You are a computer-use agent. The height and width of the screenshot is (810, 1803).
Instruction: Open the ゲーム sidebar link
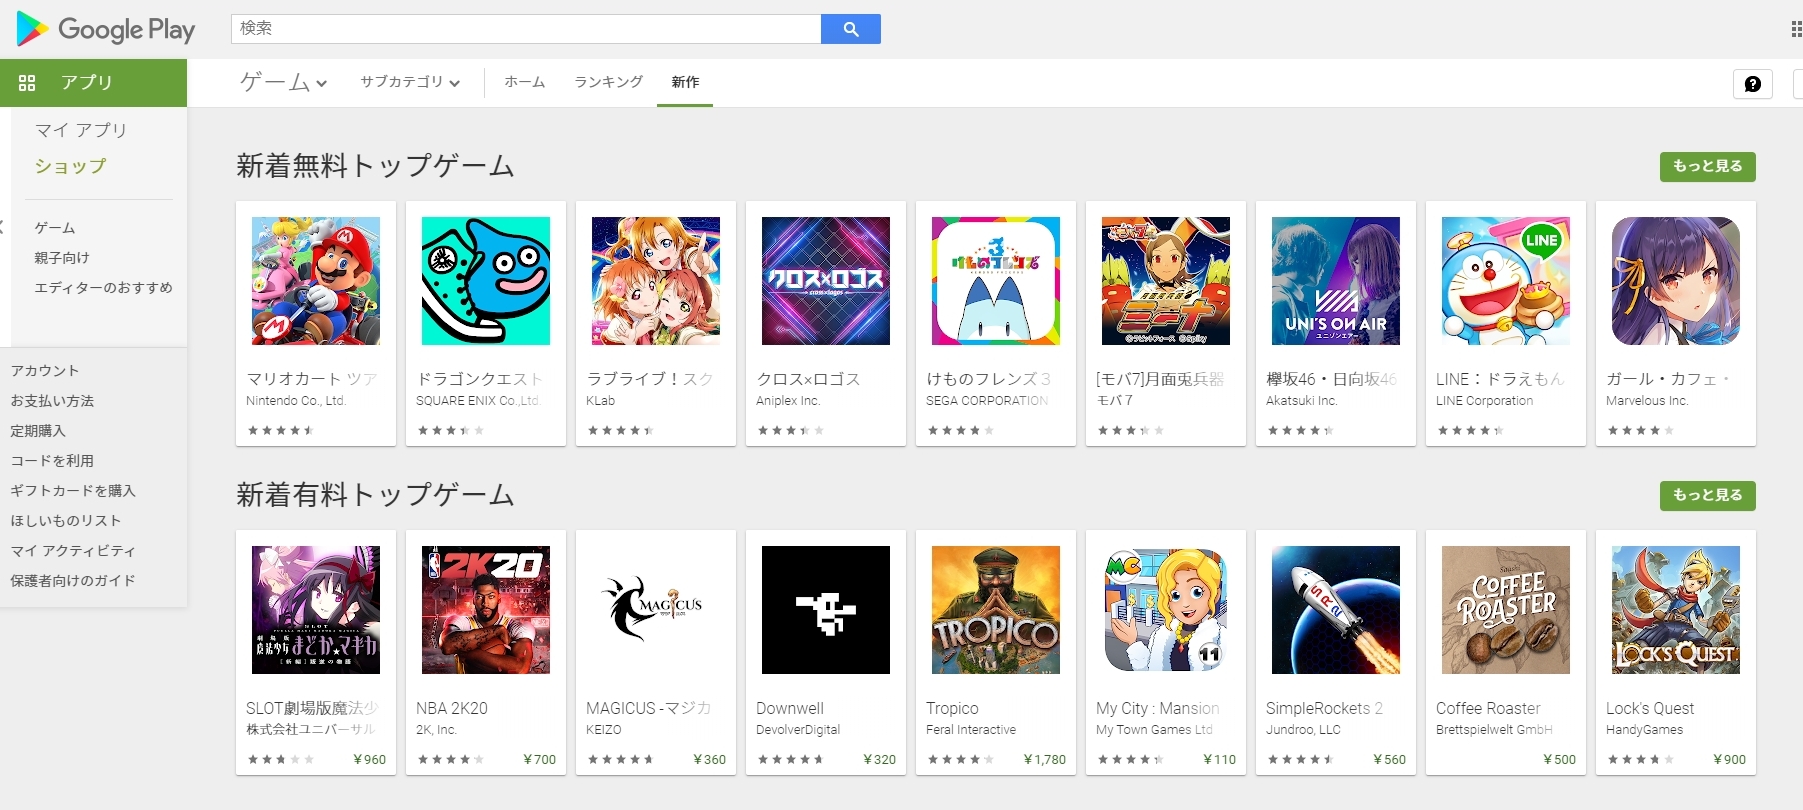tap(55, 228)
